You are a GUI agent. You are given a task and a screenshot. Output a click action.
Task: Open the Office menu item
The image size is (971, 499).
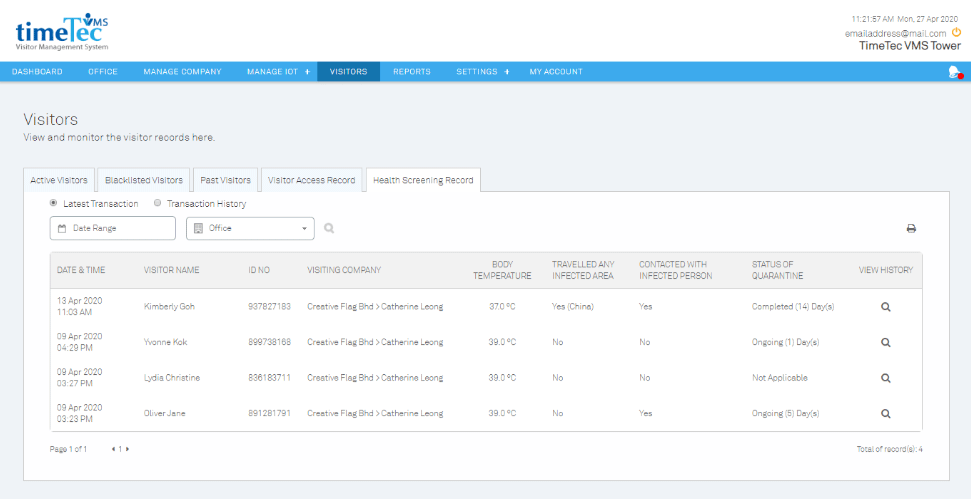(x=103, y=72)
